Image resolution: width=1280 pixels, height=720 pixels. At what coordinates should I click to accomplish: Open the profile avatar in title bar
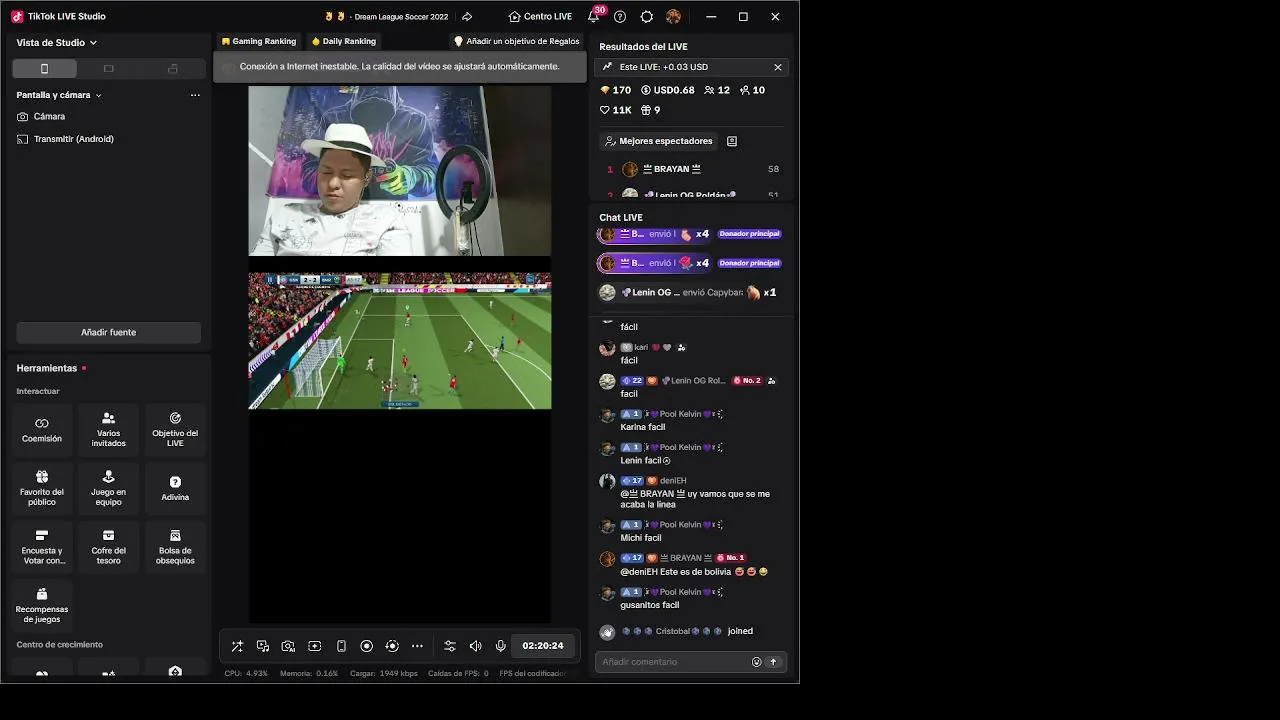pyautogui.click(x=674, y=17)
